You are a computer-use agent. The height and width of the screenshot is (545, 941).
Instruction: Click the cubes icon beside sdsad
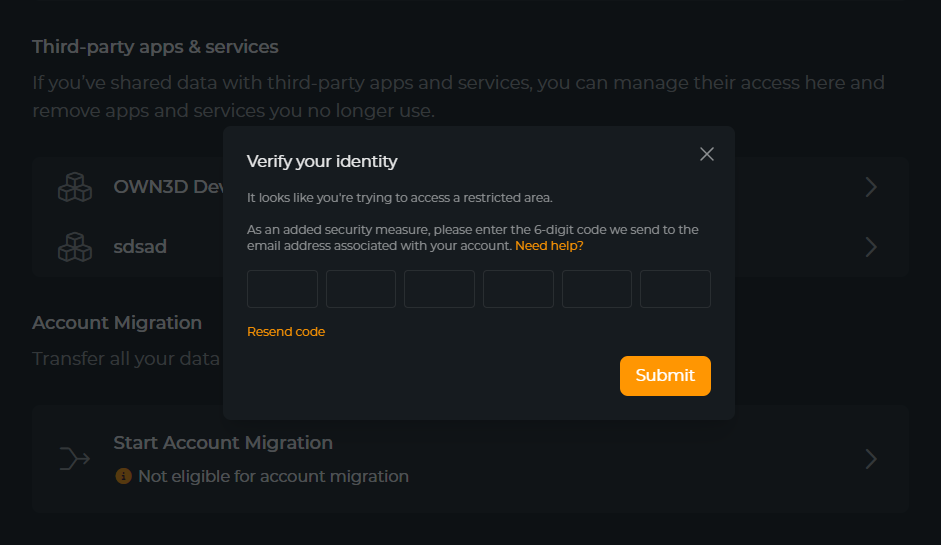[x=75, y=246]
